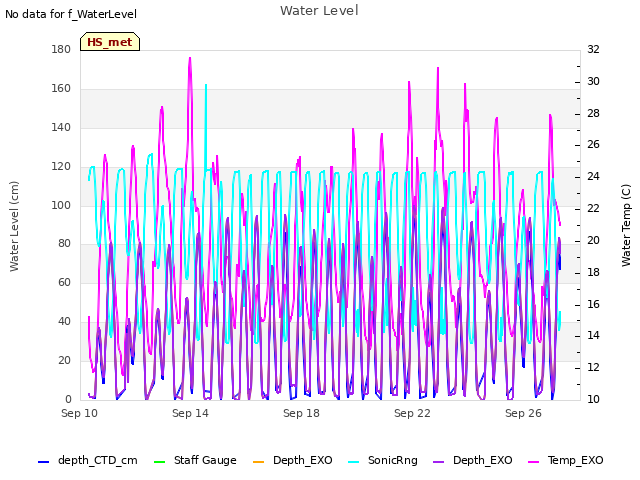Click the Water Level (cm) axis label
640x480 pixels.
[x=14, y=227]
